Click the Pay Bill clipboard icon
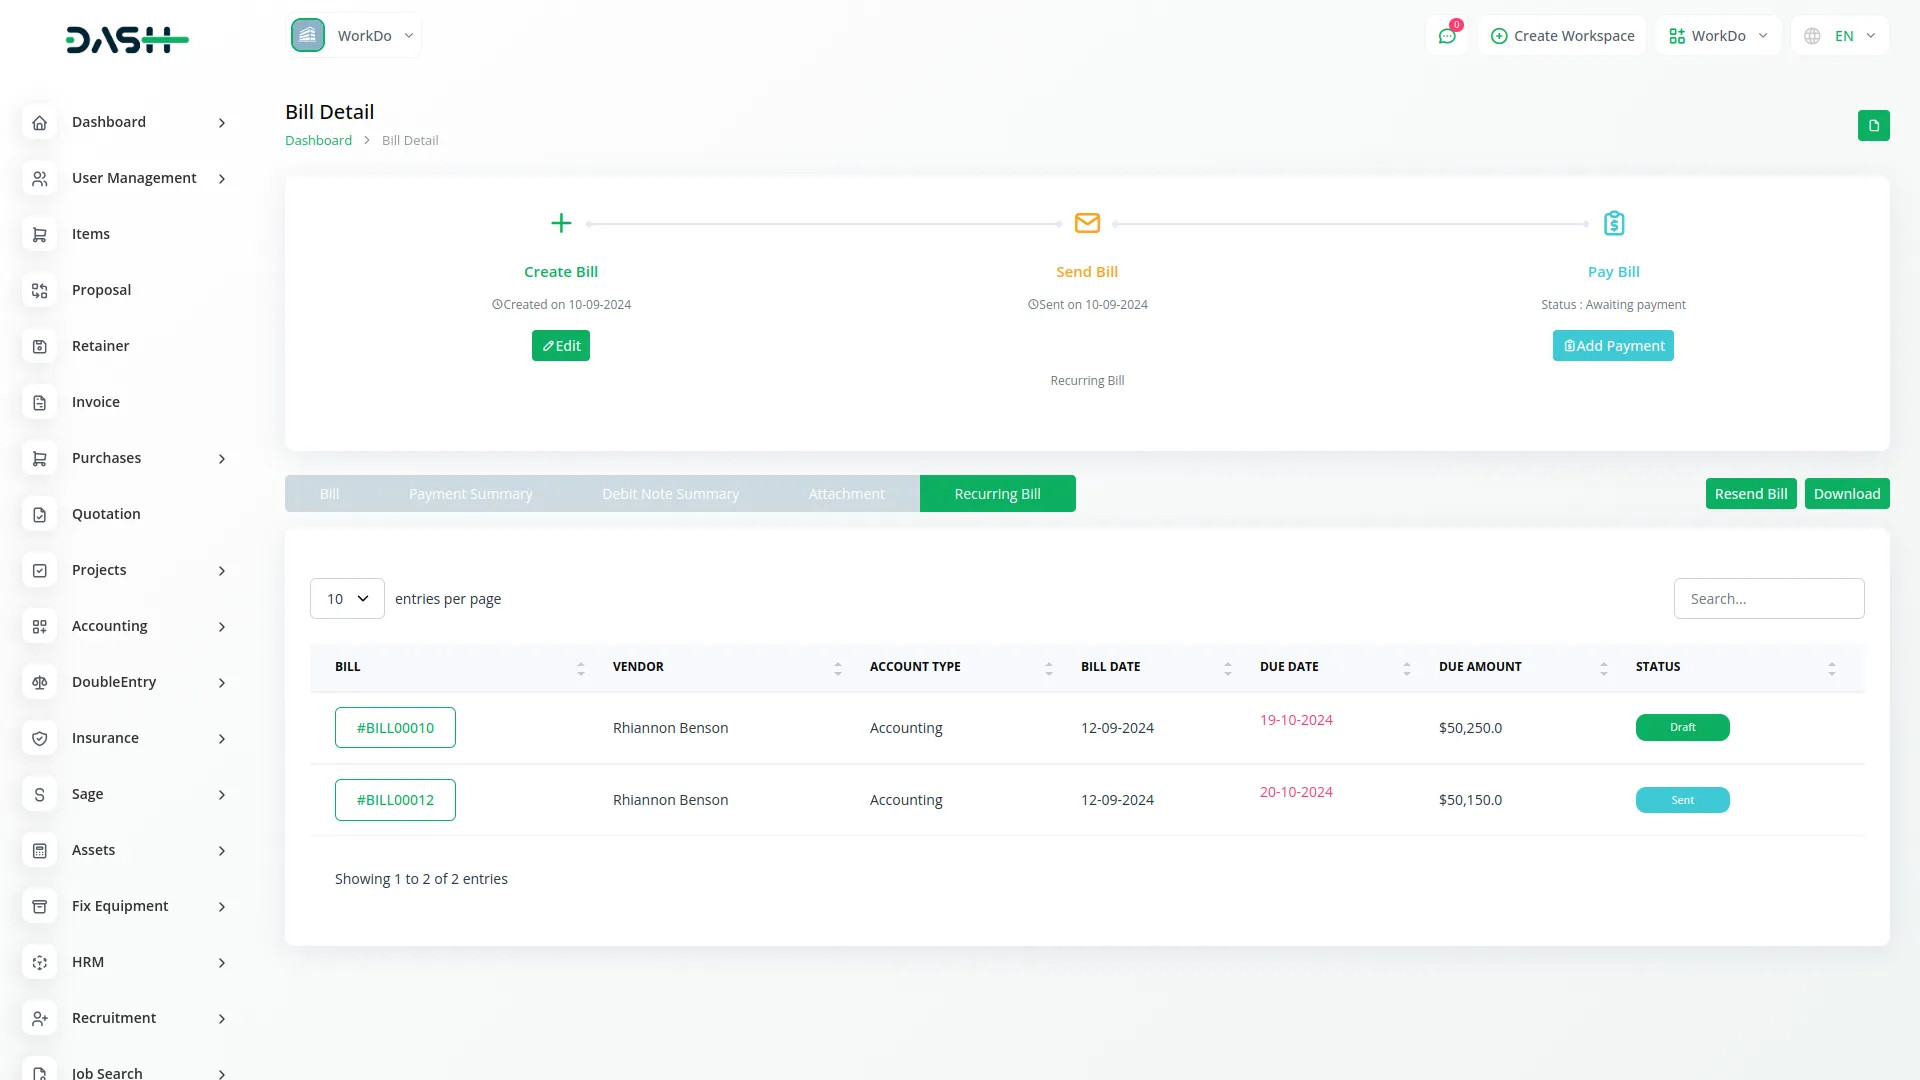This screenshot has width=1920, height=1080. (x=1613, y=223)
